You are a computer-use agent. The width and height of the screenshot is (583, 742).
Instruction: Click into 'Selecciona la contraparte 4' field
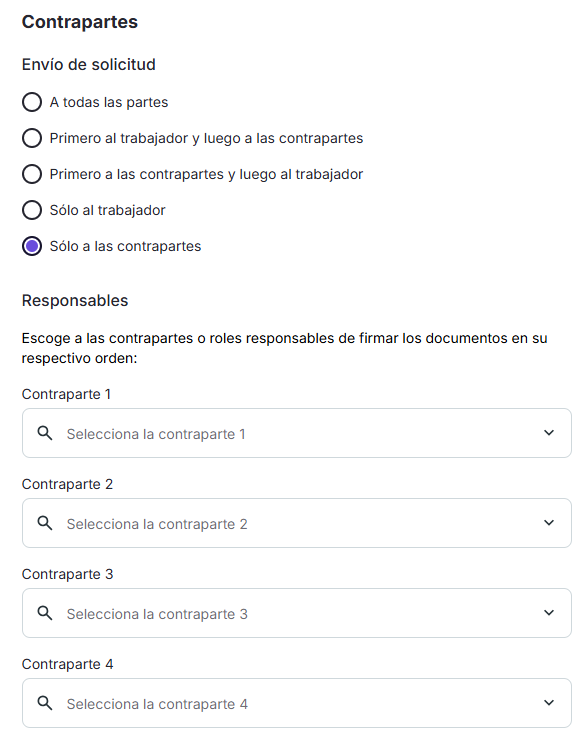tap(297, 703)
